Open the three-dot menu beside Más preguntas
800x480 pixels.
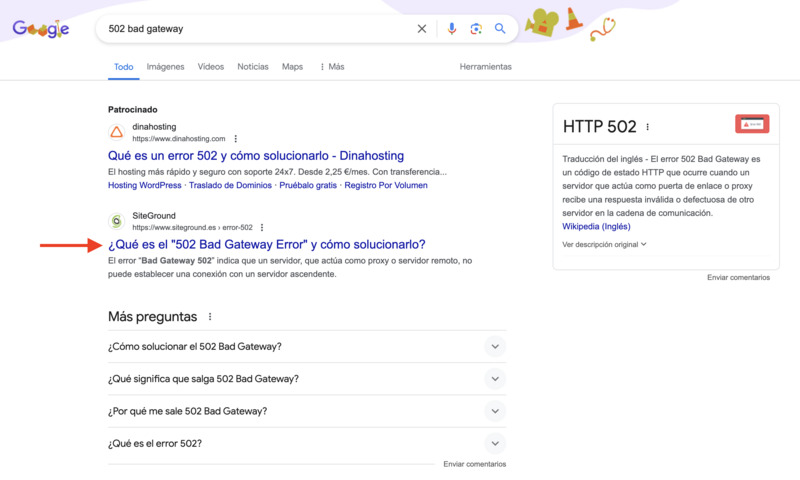click(210, 317)
